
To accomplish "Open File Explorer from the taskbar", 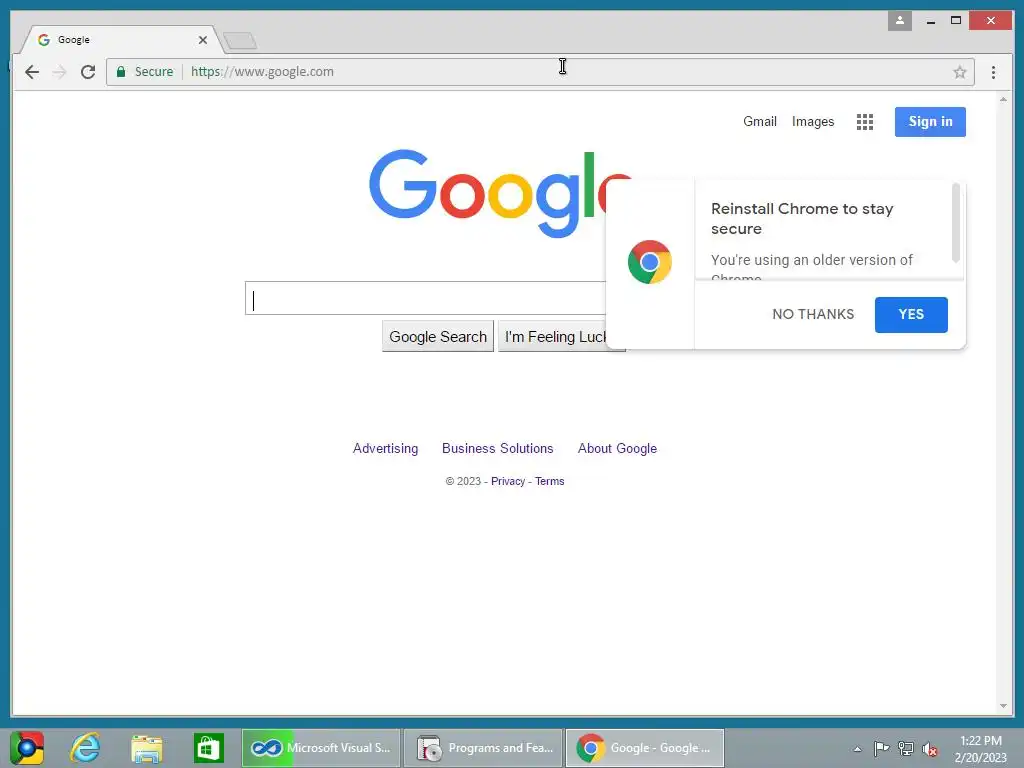I will point(147,748).
